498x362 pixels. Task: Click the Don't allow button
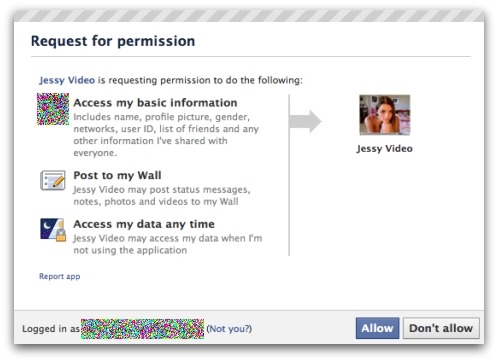tap(441, 328)
